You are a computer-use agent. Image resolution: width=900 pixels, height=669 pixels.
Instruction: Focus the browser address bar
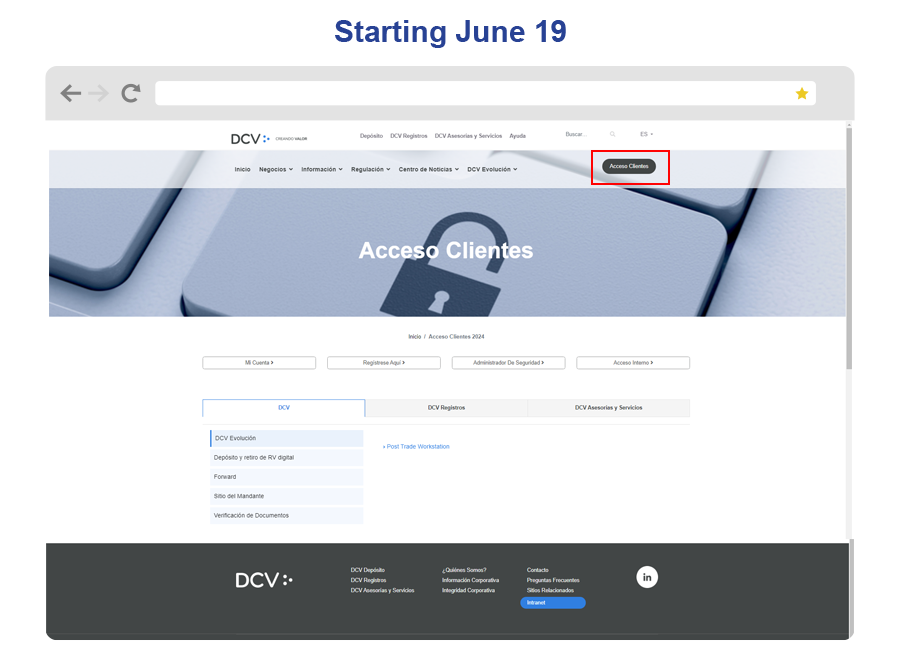(x=485, y=93)
